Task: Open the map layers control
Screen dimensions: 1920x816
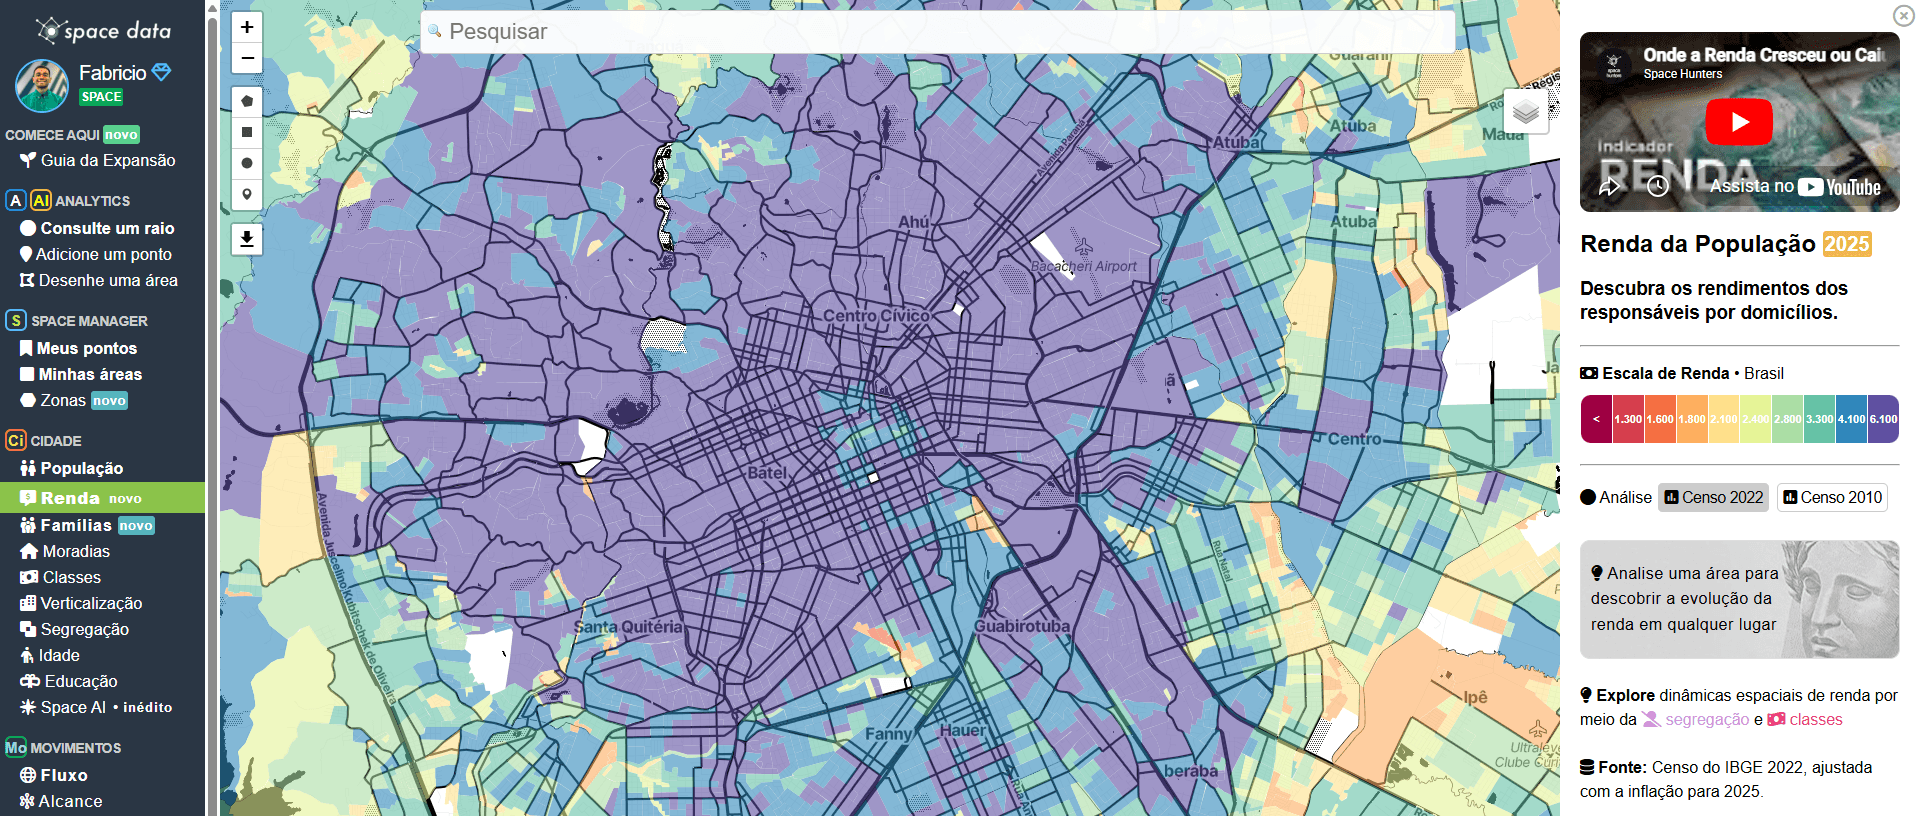Action: pyautogui.click(x=1526, y=112)
